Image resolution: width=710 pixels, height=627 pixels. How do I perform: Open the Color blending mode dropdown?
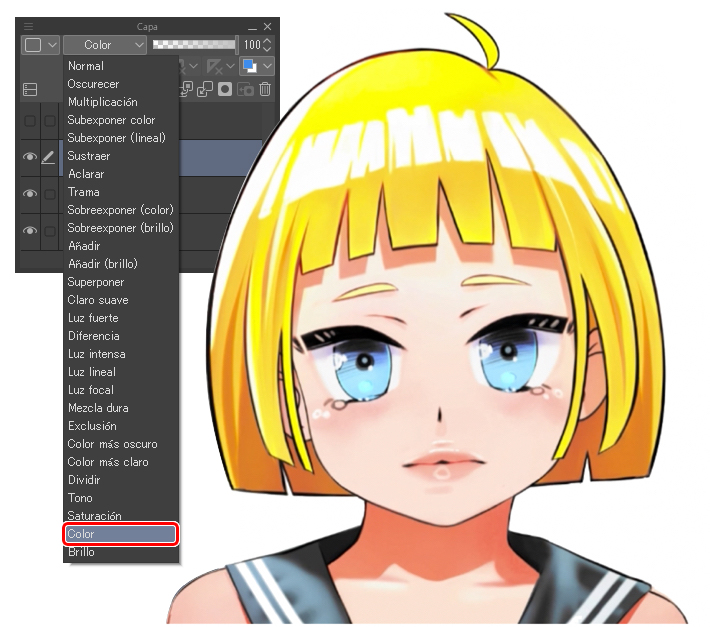pos(105,45)
